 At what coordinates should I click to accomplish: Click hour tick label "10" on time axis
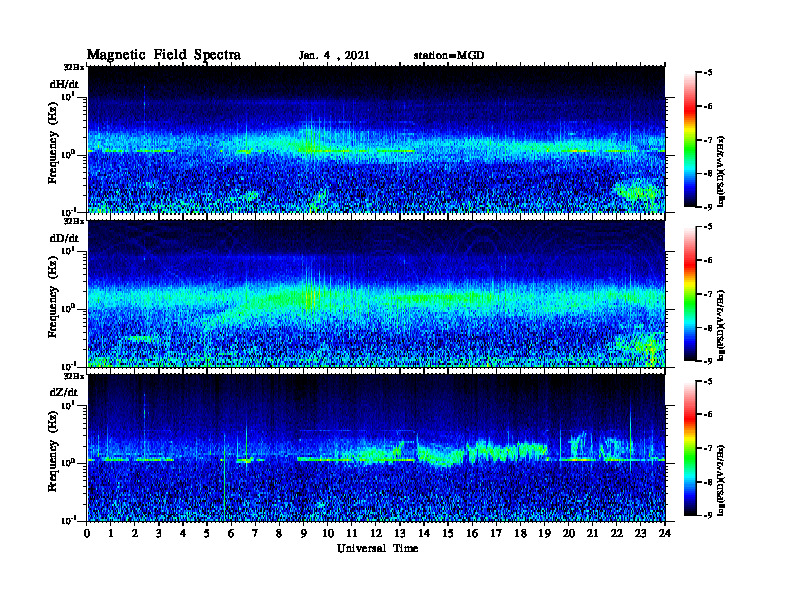328,533
